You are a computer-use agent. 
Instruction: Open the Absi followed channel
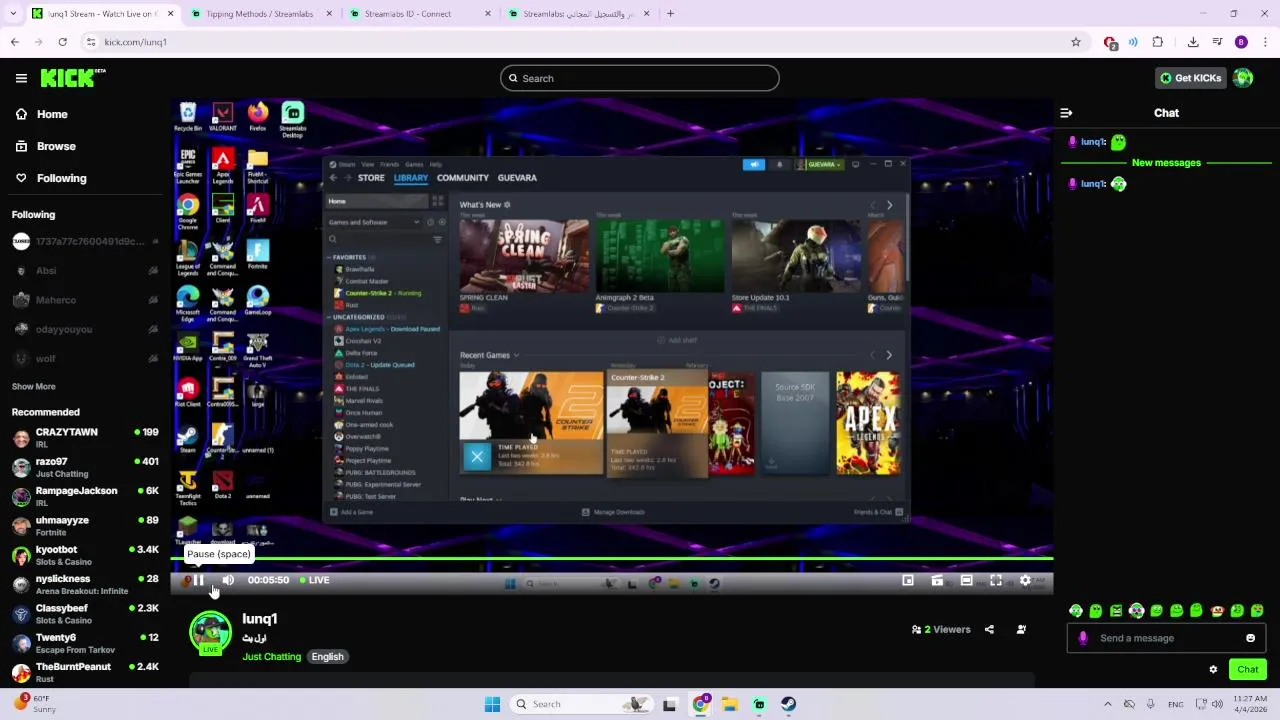click(85, 271)
